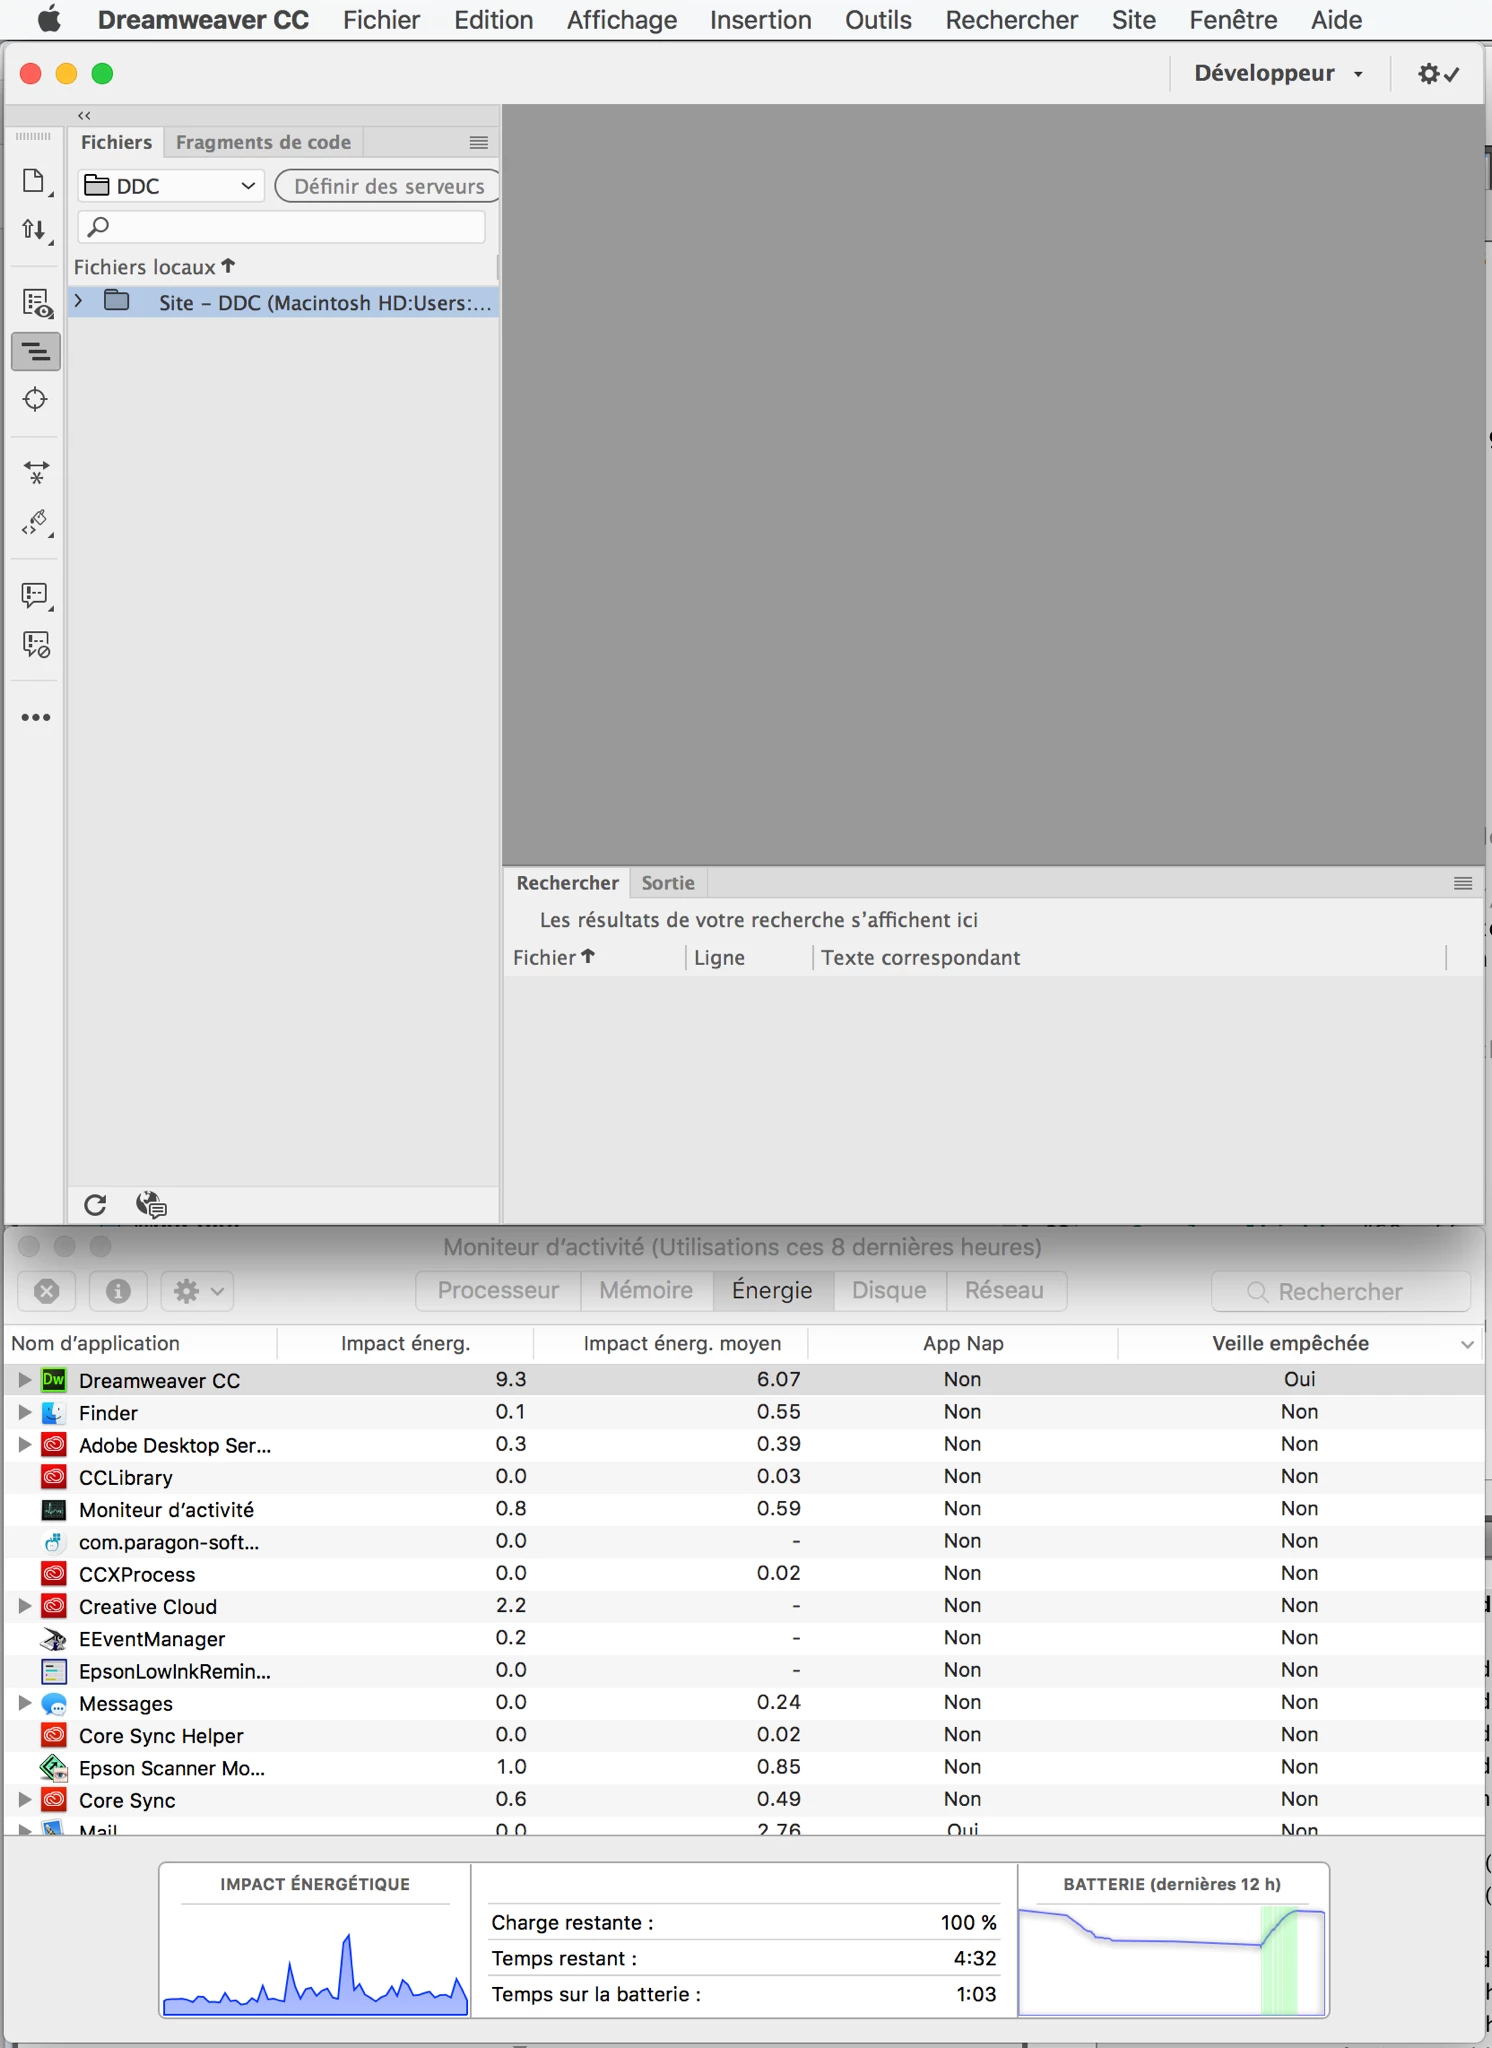The height and width of the screenshot is (2048, 1492).
Task: Click the Finder app icon in process list
Action: point(54,1412)
